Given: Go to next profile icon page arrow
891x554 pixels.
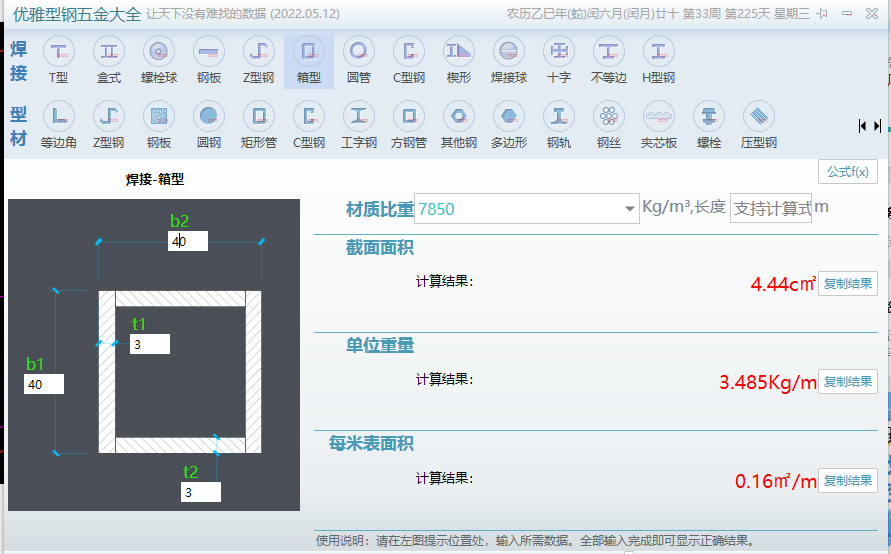Looking at the screenshot, I should pos(877,126).
